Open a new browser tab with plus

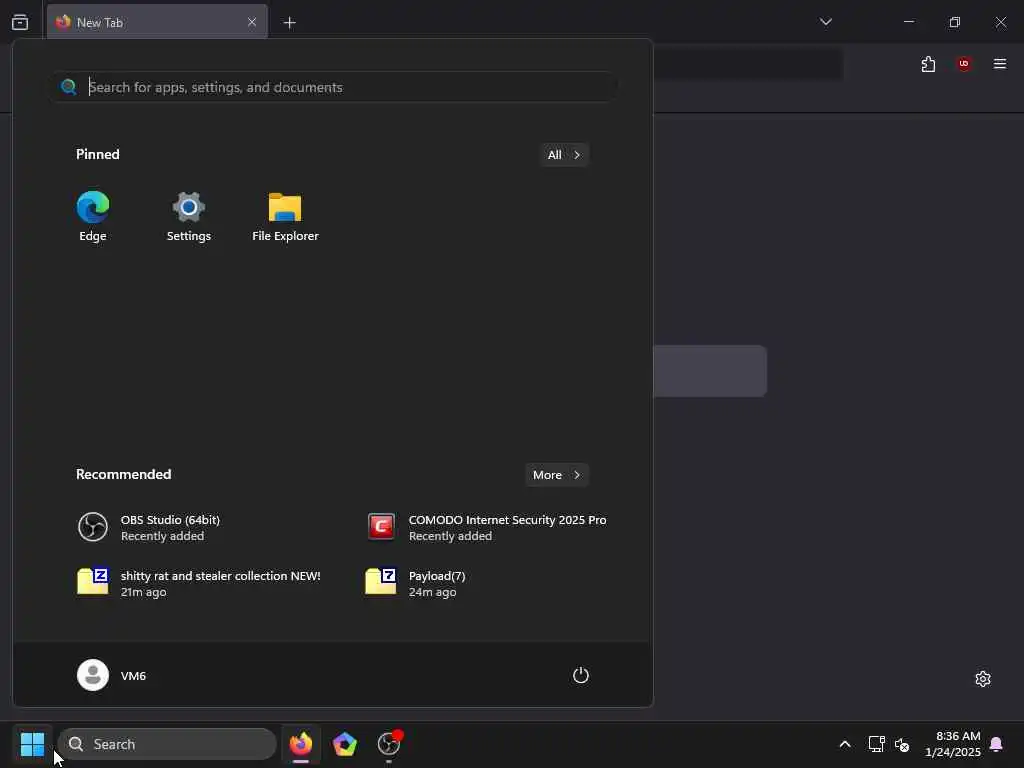click(x=290, y=23)
